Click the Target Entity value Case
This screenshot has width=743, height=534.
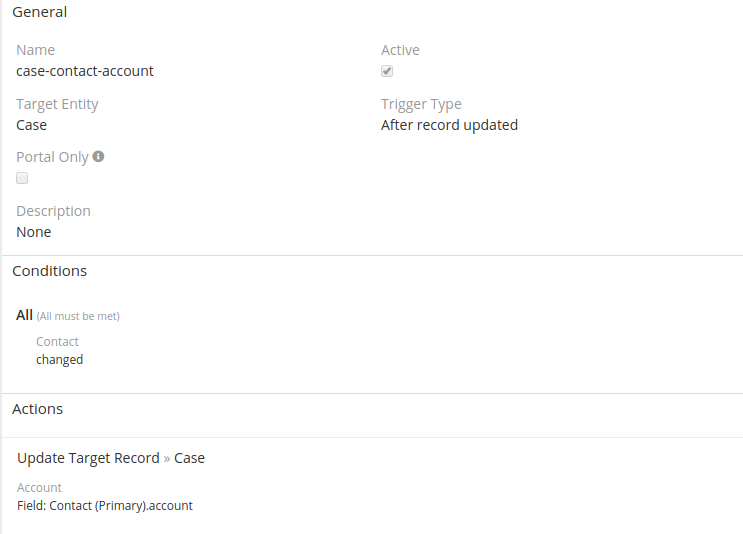coord(32,125)
